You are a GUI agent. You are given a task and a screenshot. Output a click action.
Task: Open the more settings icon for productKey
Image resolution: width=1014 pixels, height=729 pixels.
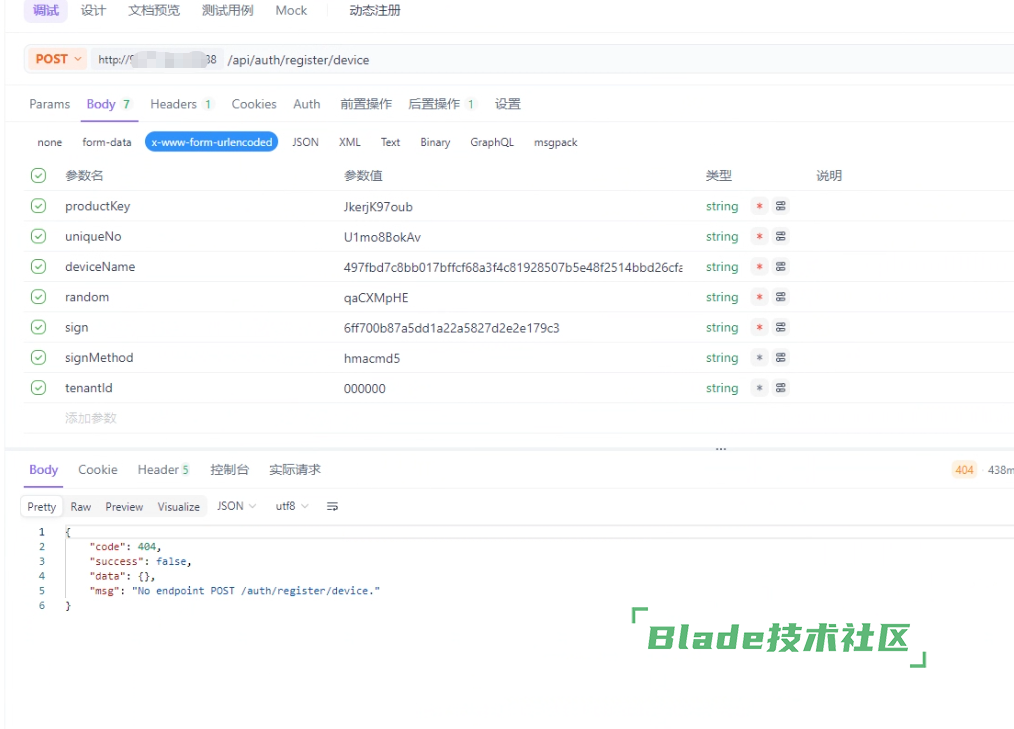(781, 207)
